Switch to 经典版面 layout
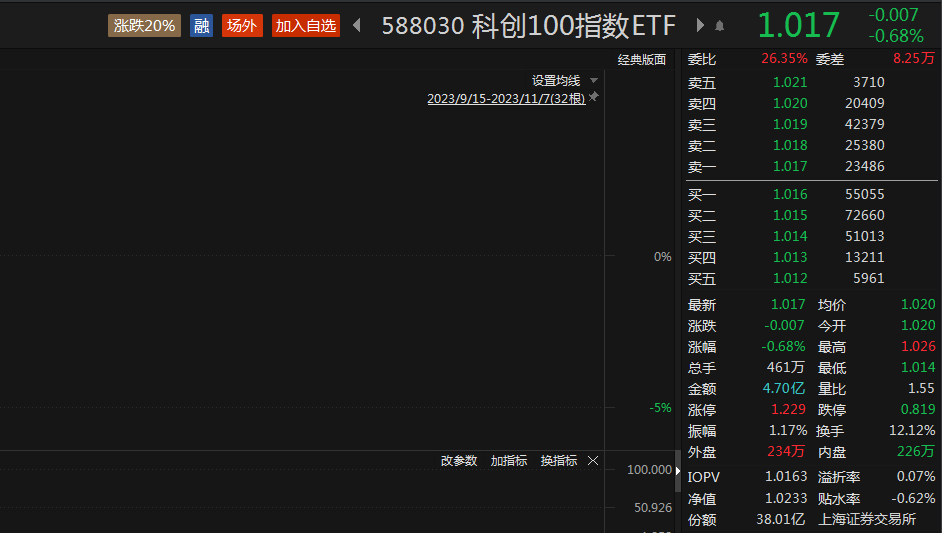This screenshot has width=942, height=533. [x=642, y=59]
